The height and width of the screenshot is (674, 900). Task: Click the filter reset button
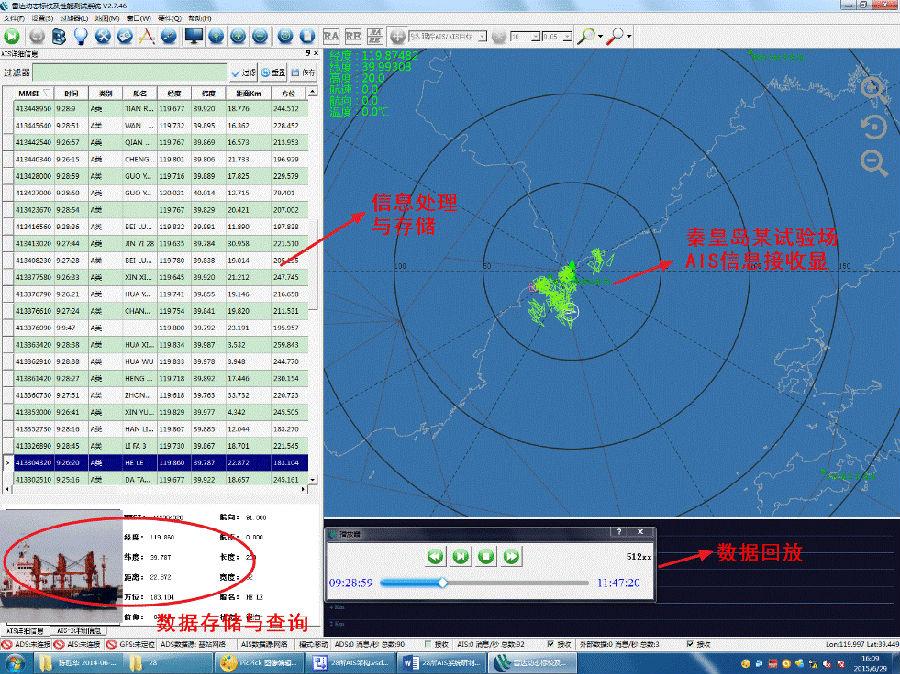point(273,73)
